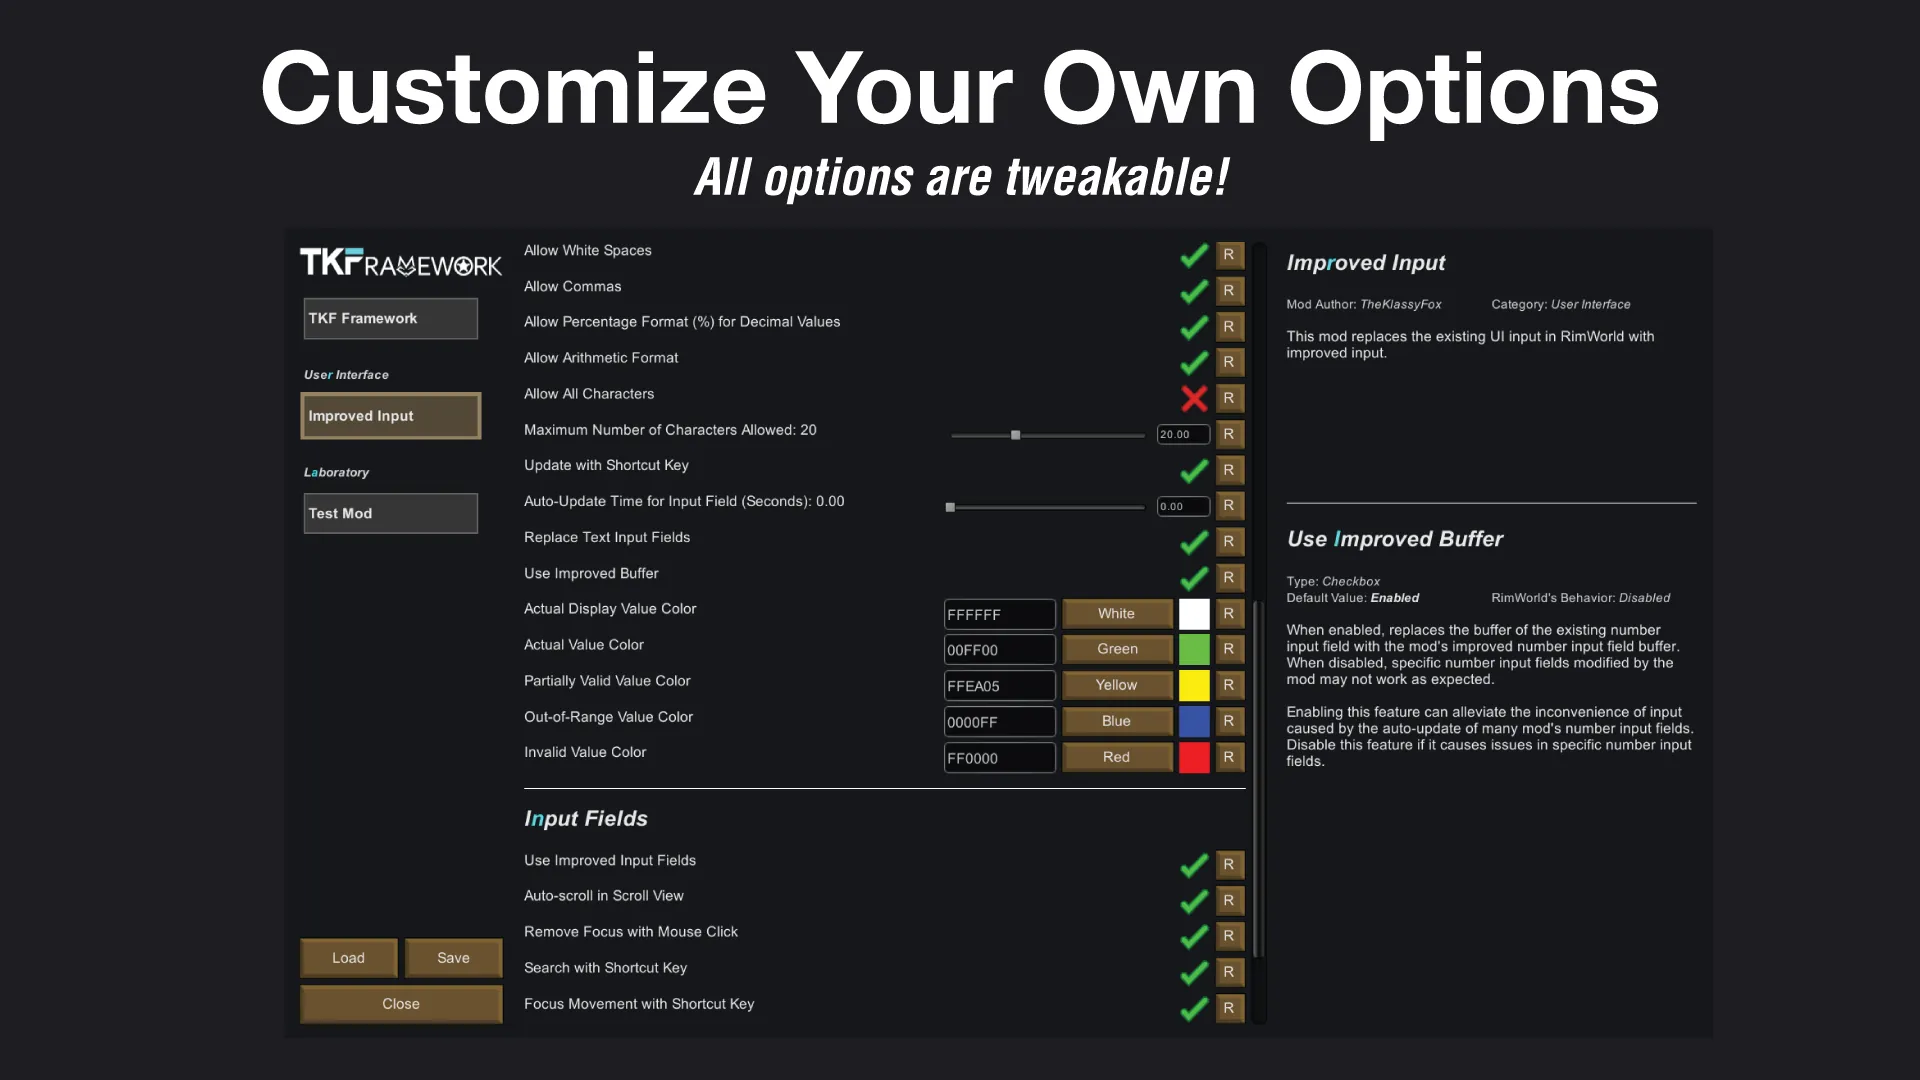The width and height of the screenshot is (1920, 1080).
Task: Reset the Allow White Spaces option
Action: click(x=1229, y=255)
